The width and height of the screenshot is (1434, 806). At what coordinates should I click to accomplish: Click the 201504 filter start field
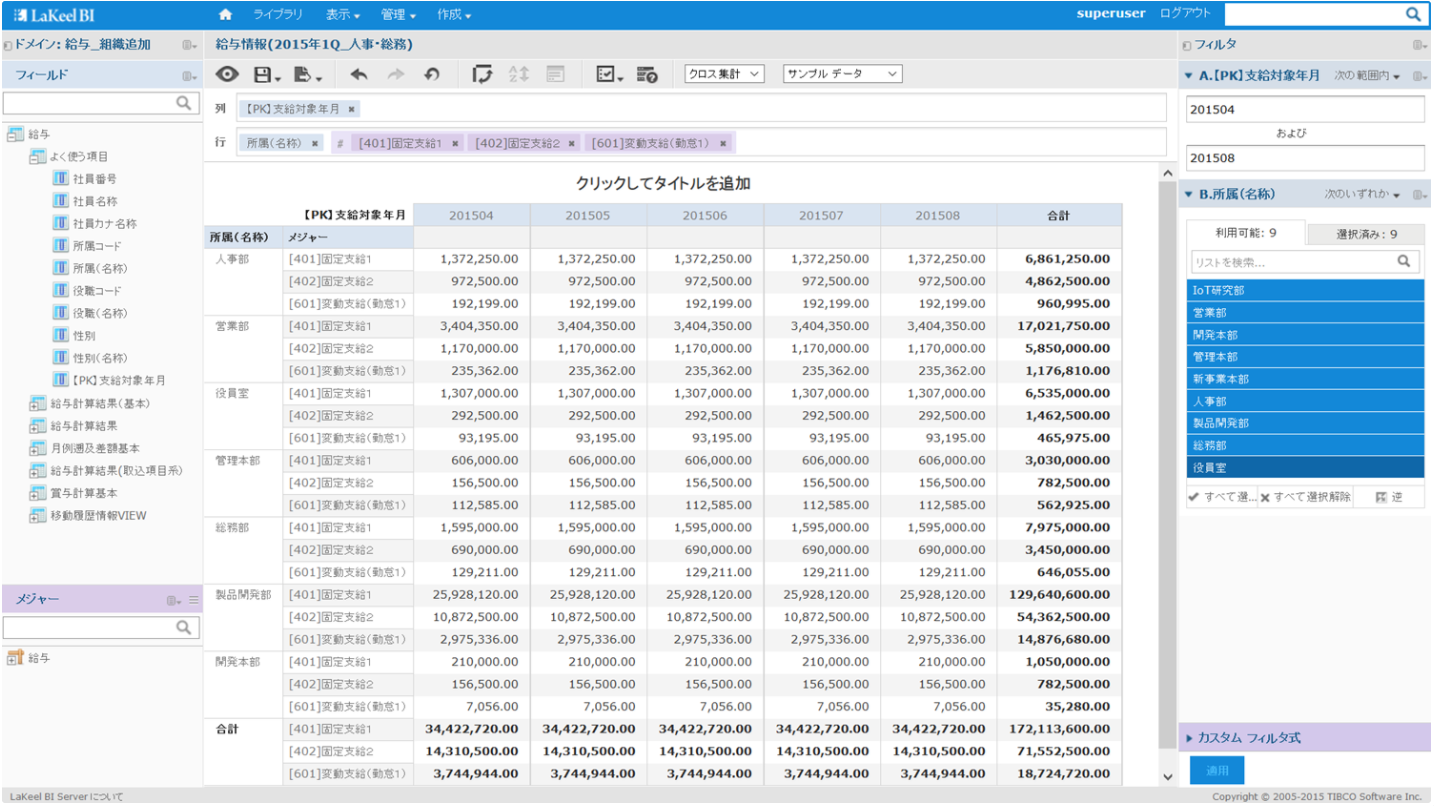click(1305, 109)
